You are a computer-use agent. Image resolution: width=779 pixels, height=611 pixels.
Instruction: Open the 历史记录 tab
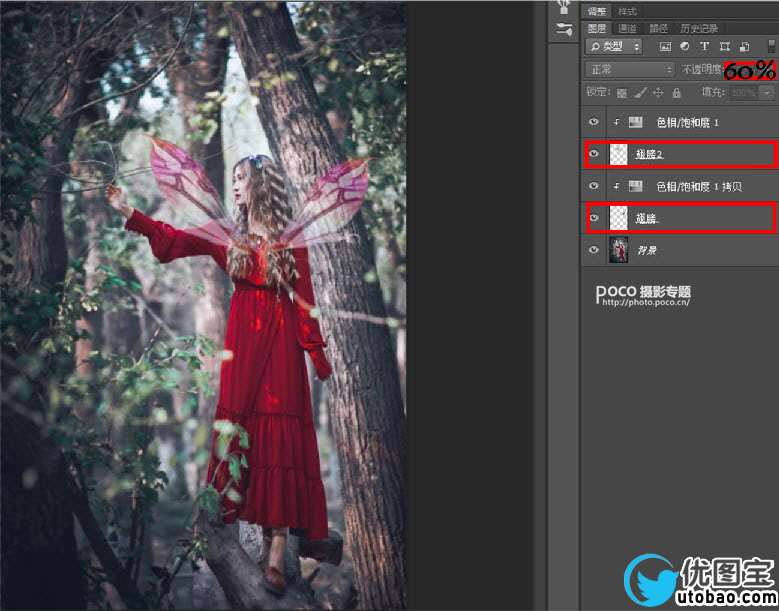click(699, 28)
